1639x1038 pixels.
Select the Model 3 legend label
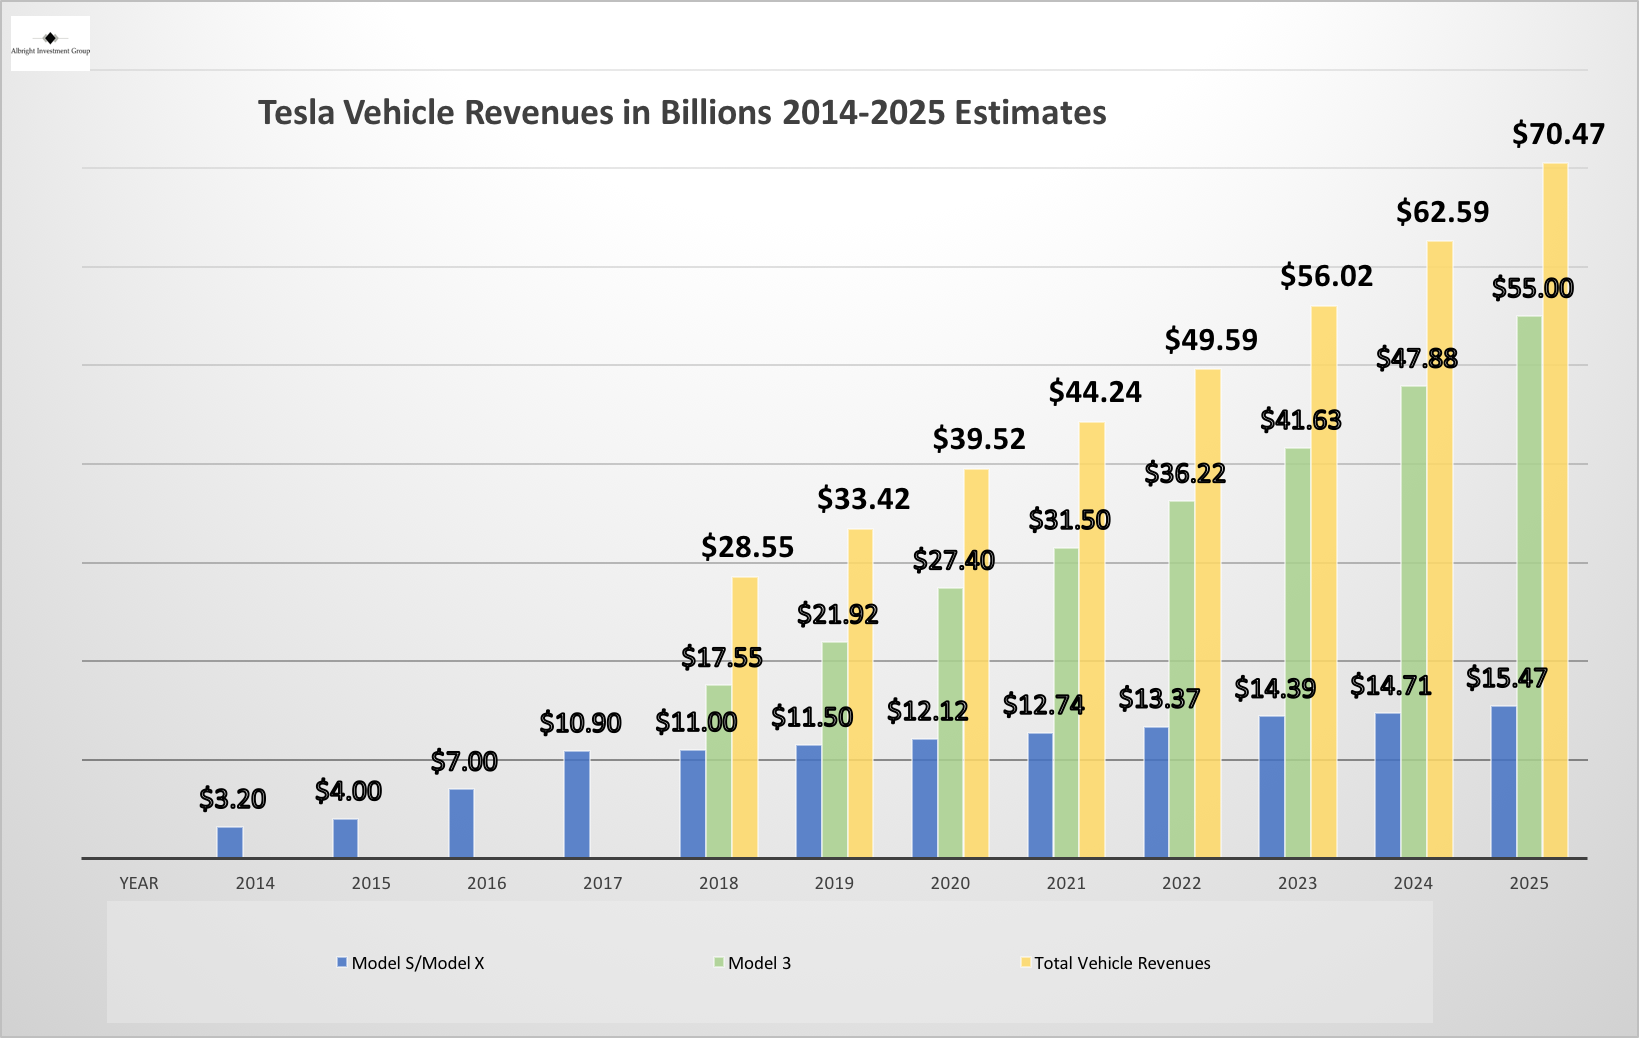pyautogui.click(x=759, y=963)
